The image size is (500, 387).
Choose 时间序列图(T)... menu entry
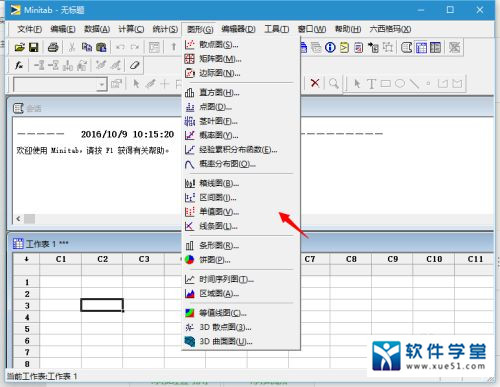pyautogui.click(x=241, y=279)
